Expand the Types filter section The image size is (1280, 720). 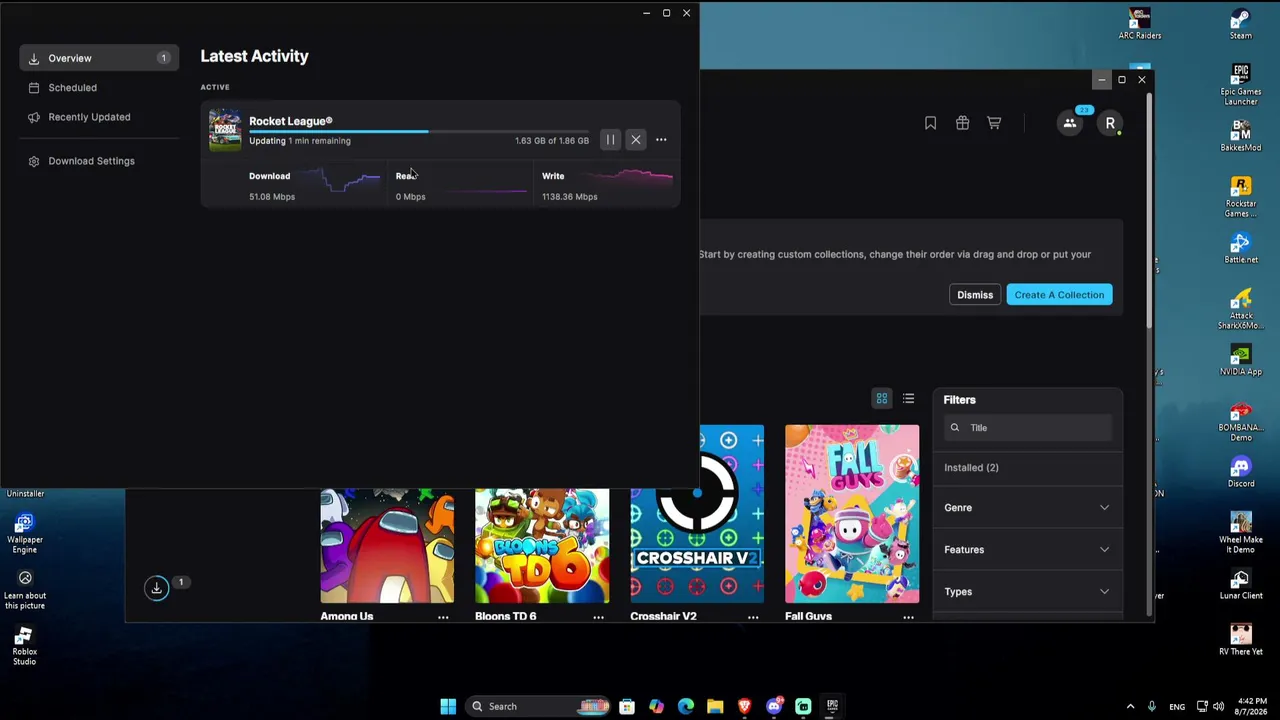(x=1028, y=592)
